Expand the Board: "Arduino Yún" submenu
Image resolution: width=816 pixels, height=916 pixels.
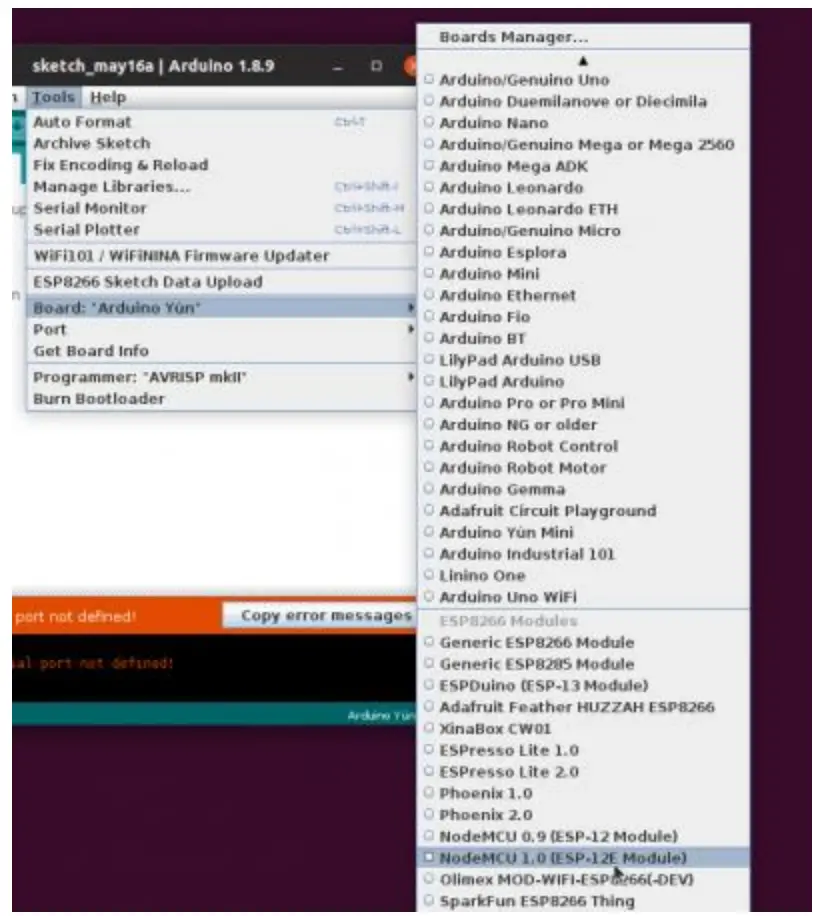221,308
